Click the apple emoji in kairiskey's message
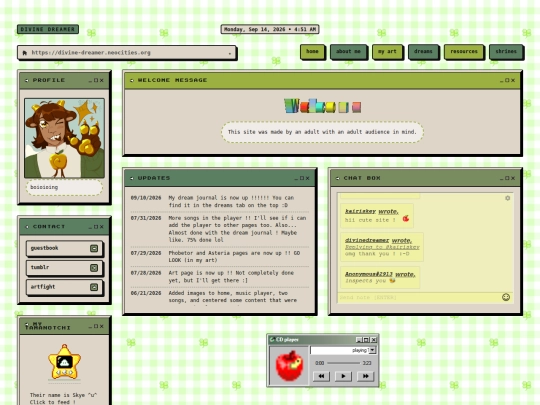 [406, 218]
